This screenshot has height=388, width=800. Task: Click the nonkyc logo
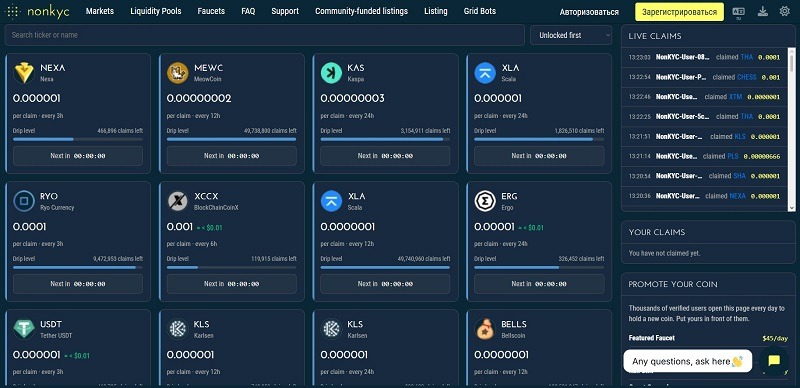(x=36, y=11)
